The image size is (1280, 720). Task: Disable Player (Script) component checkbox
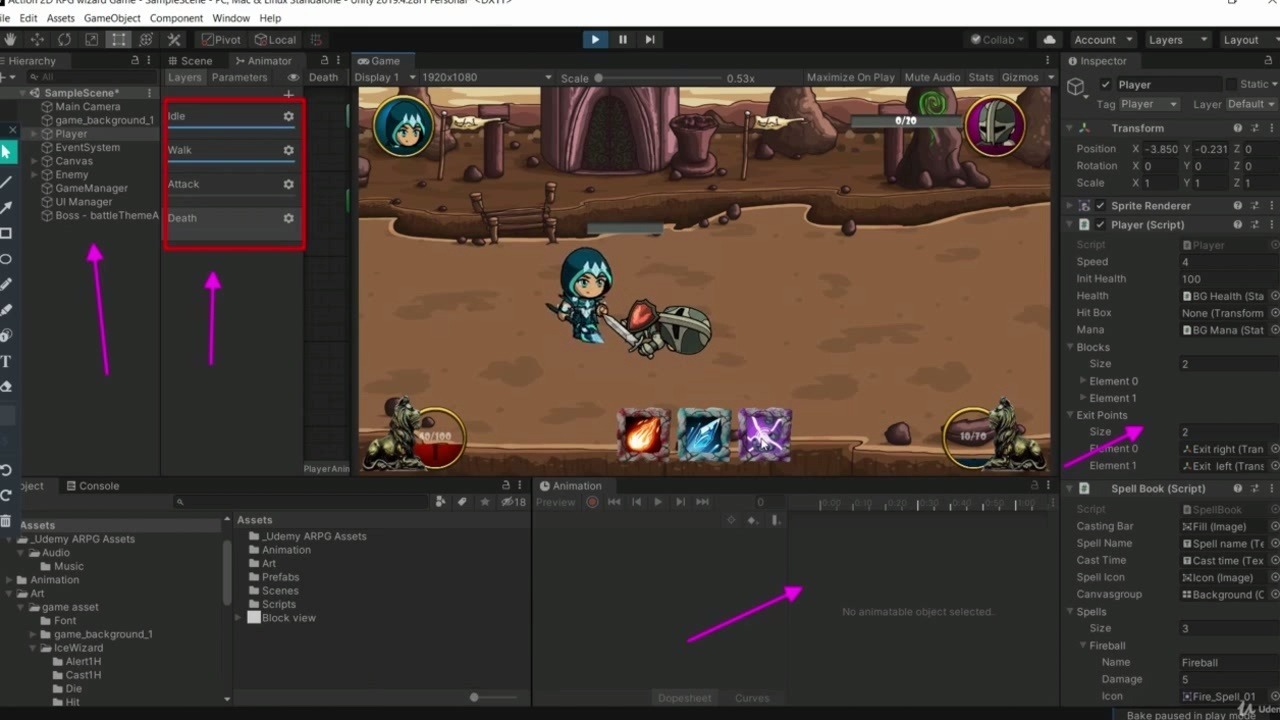[x=1100, y=225]
